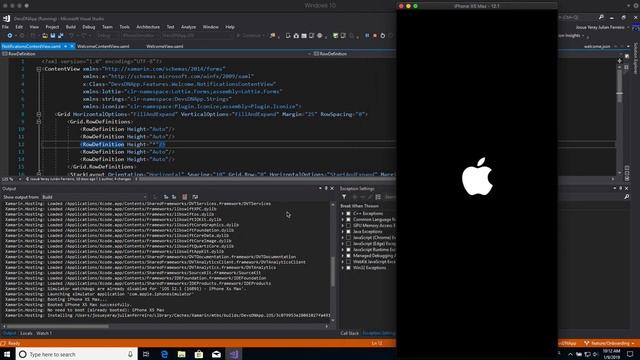Pin the Output panel with auto-hide icon
The image size is (640, 360).
[x=326, y=189]
